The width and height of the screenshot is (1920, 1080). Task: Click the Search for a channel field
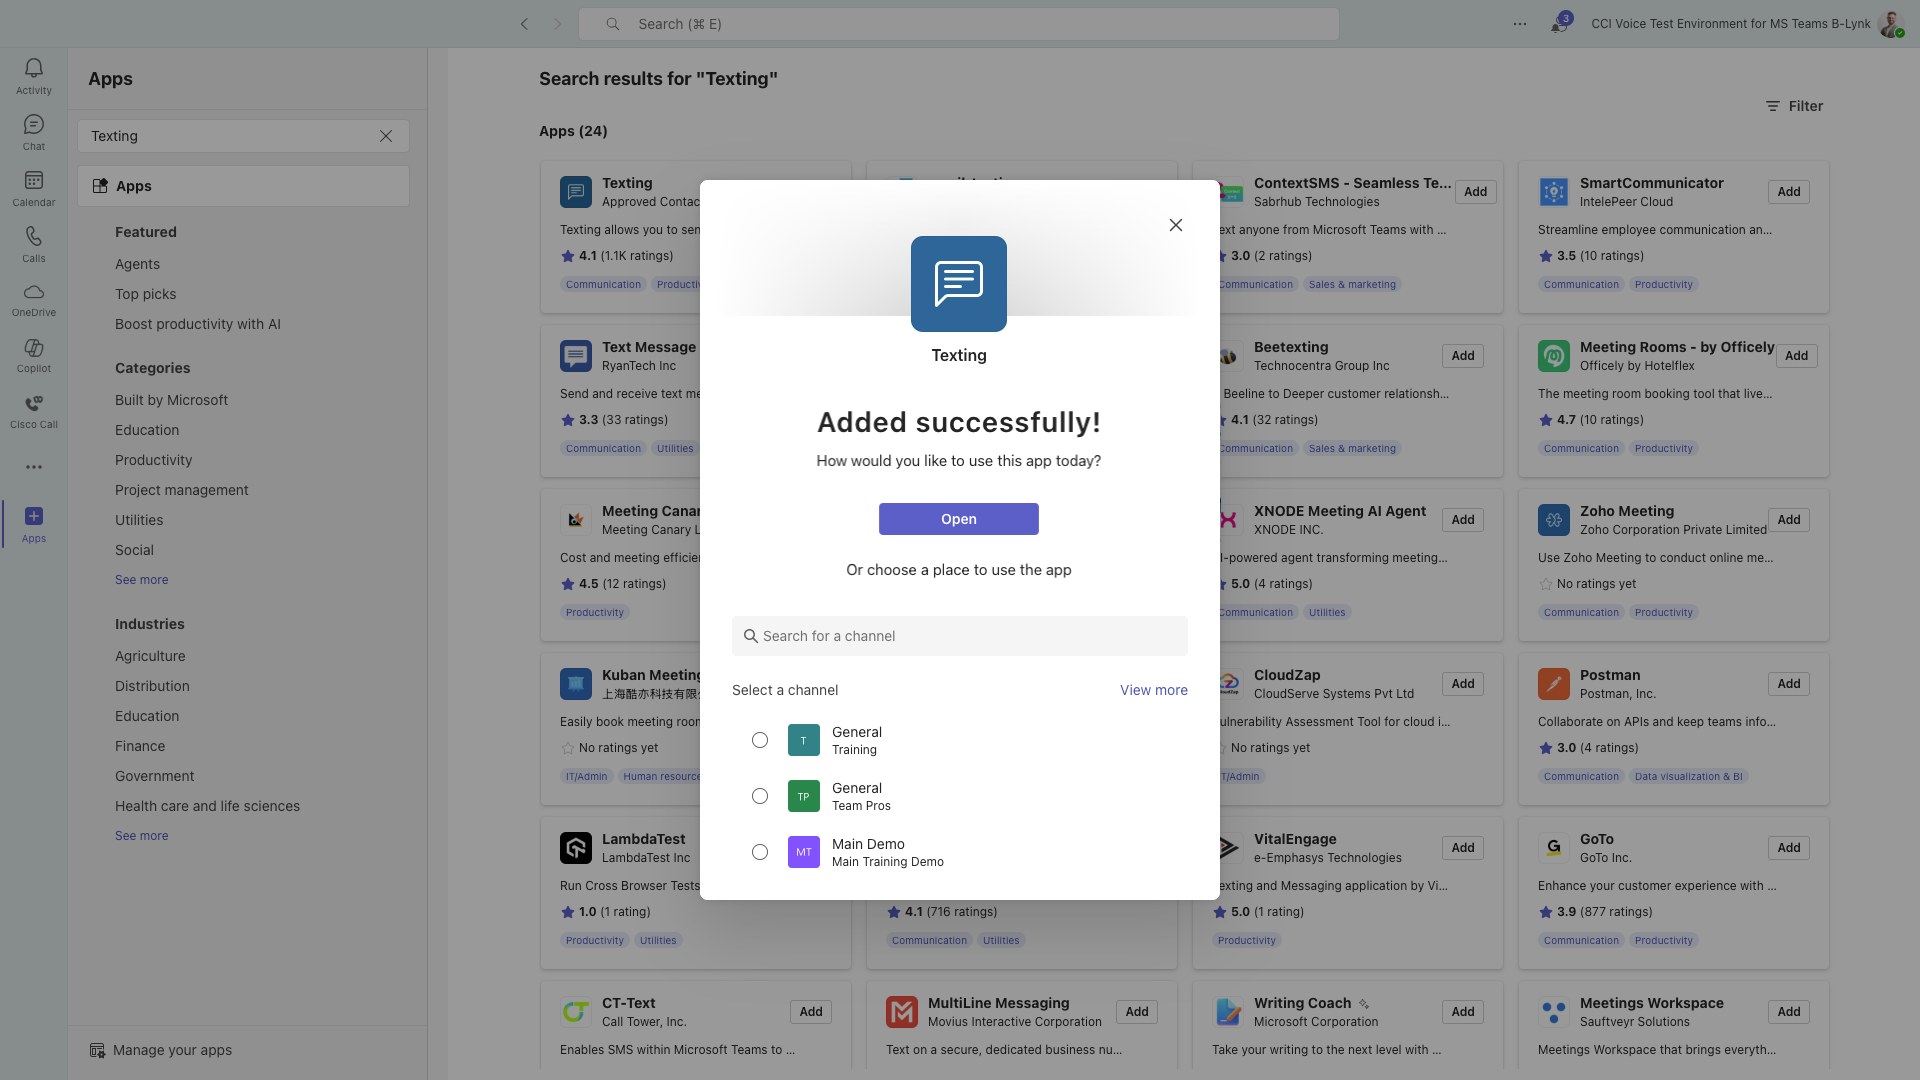pyautogui.click(x=960, y=636)
